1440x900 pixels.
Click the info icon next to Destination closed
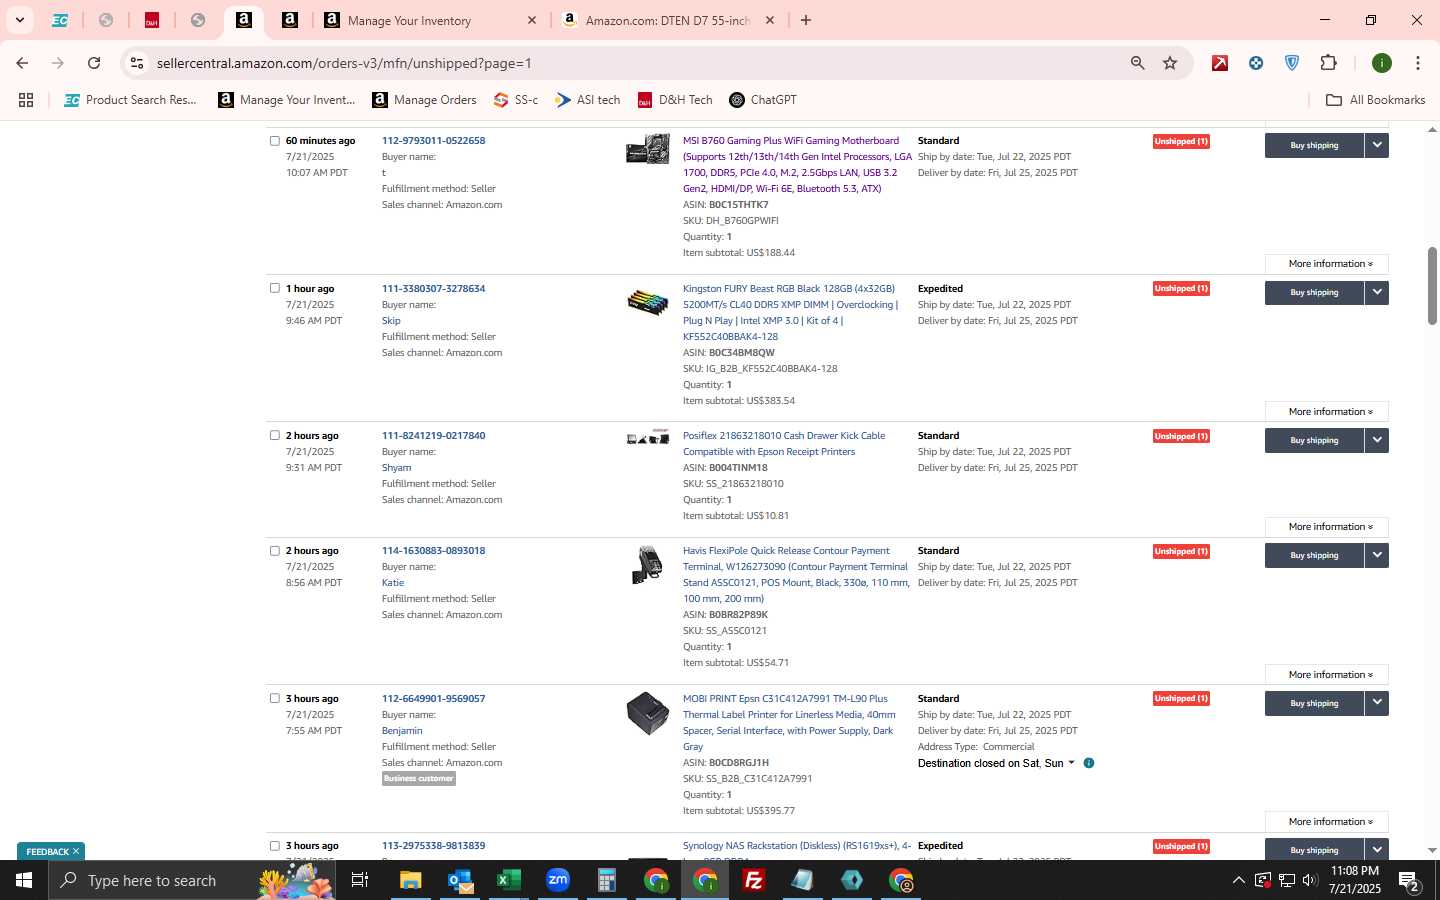pos(1089,763)
